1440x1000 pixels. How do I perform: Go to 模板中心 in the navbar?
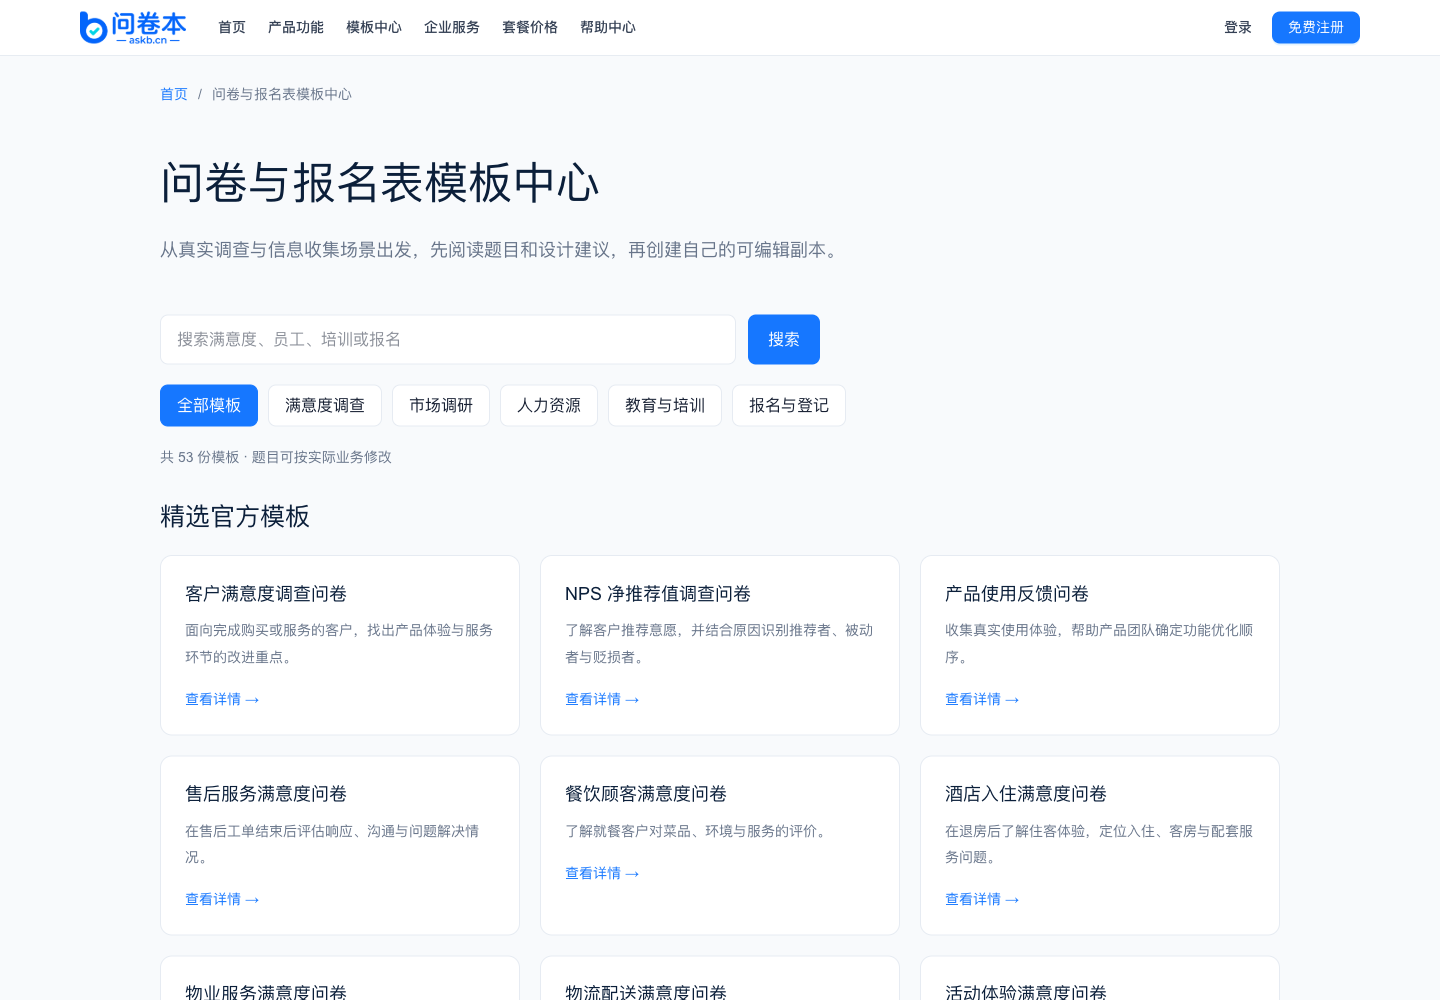click(x=374, y=27)
